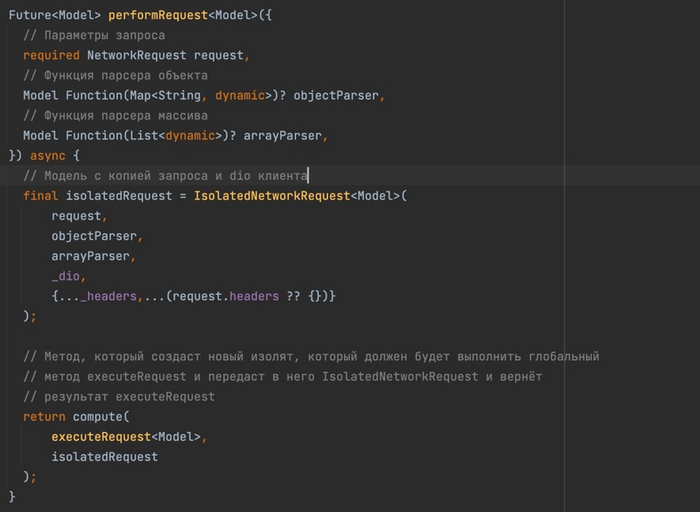This screenshot has height=512, width=700.
Task: Click the 'Параметры запроса' comment
Action: tap(94, 35)
